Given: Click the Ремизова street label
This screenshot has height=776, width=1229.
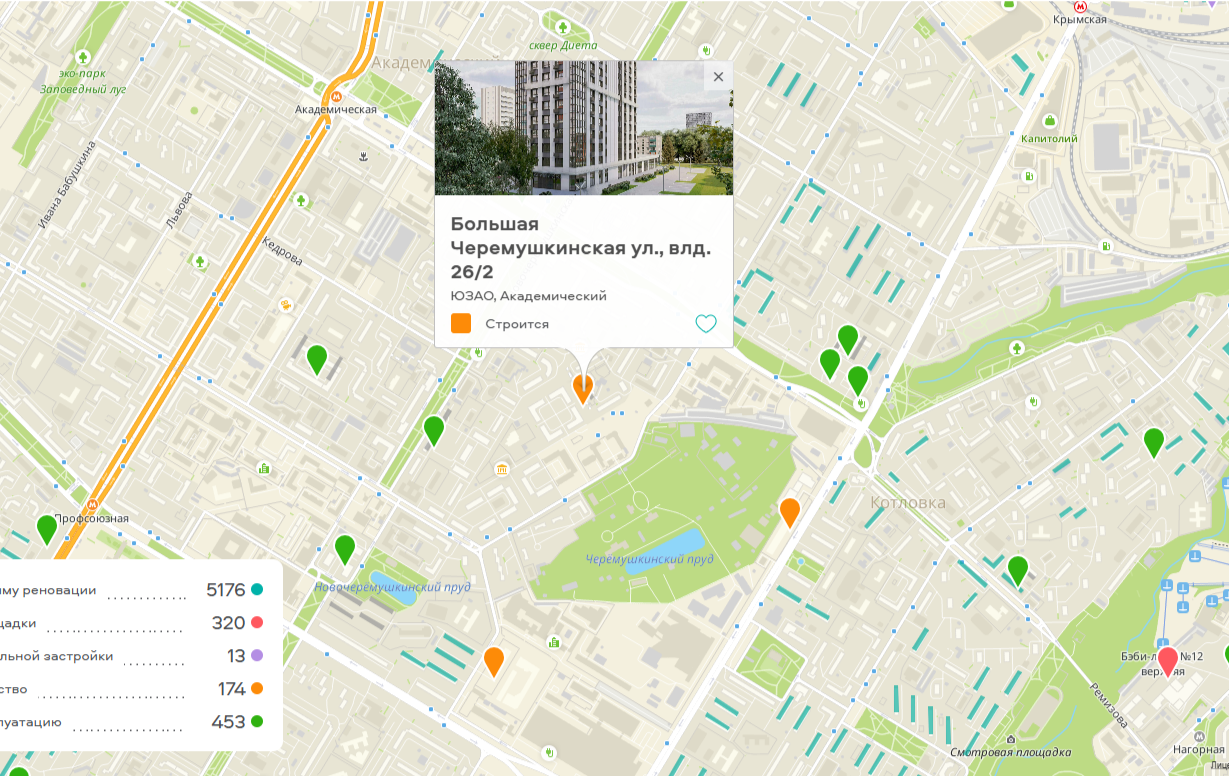Looking at the screenshot, I should click(1110, 706).
